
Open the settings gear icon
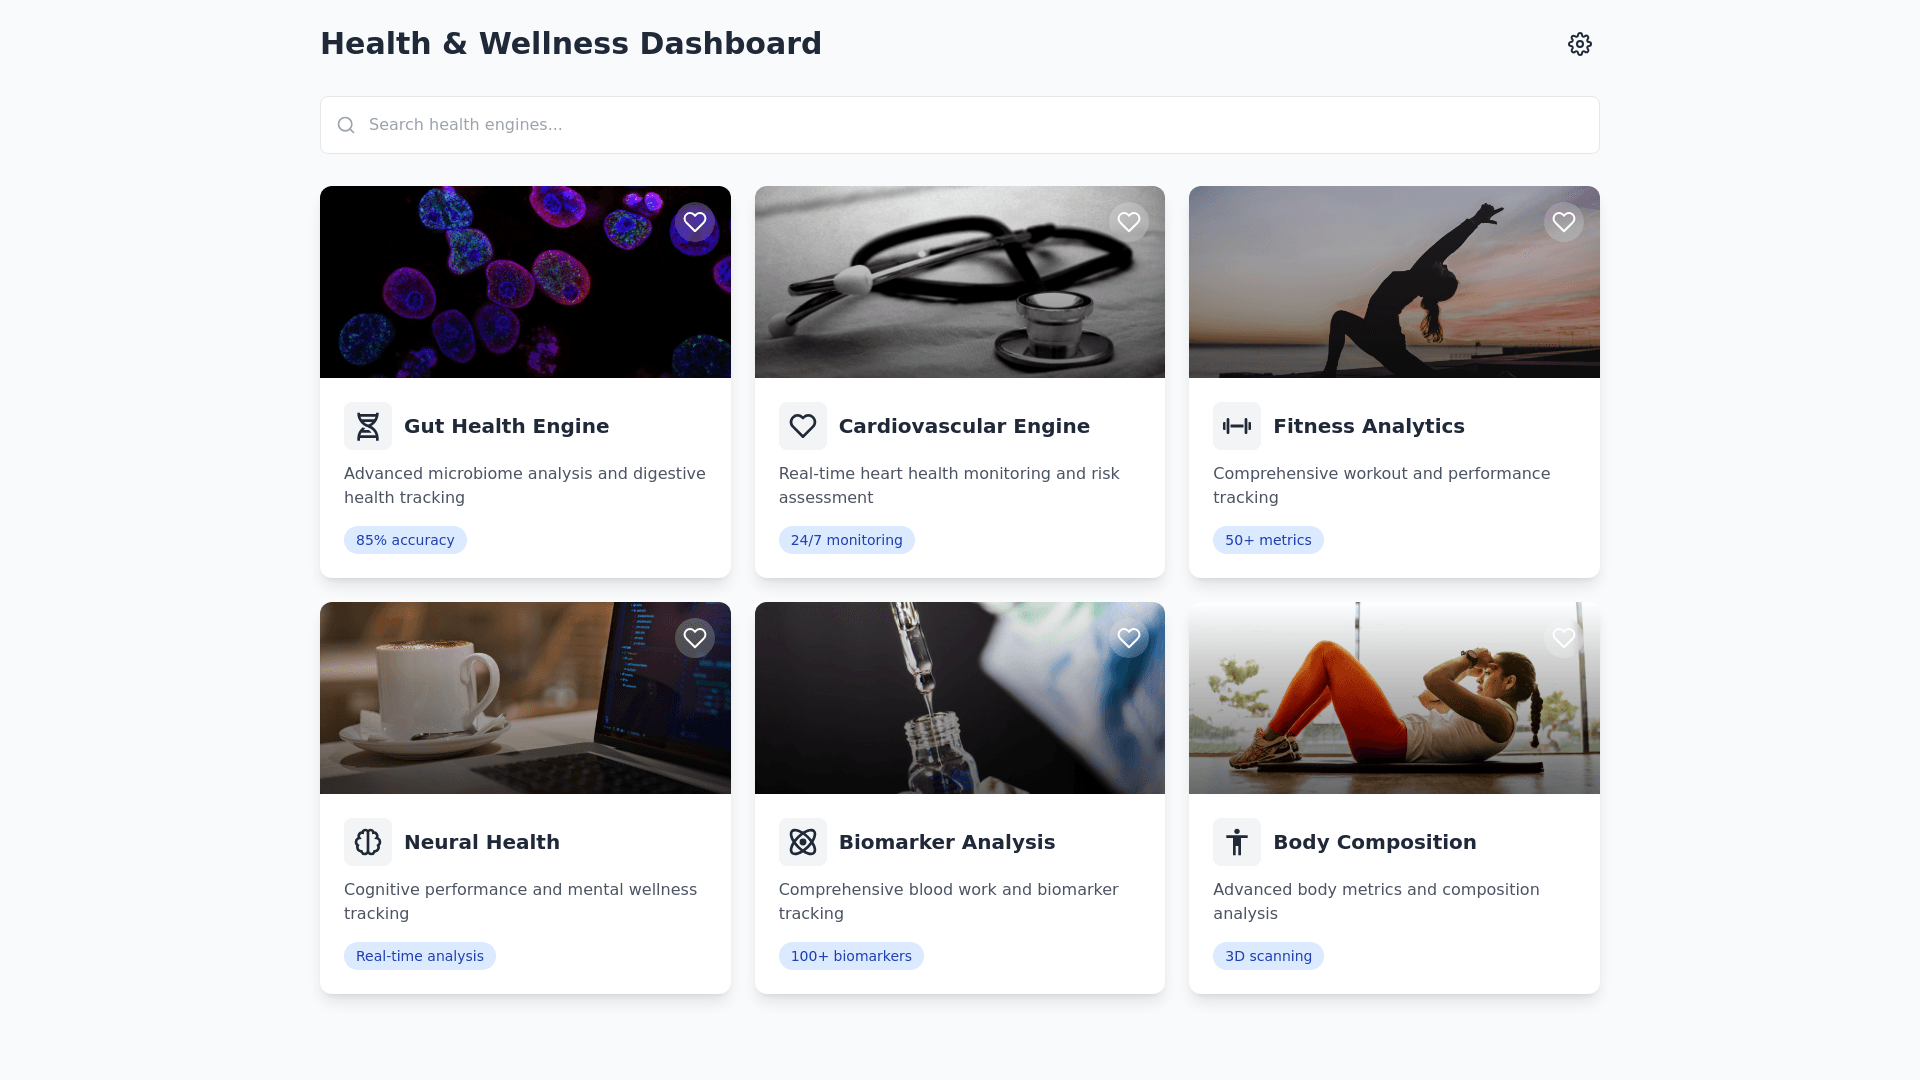point(1579,44)
